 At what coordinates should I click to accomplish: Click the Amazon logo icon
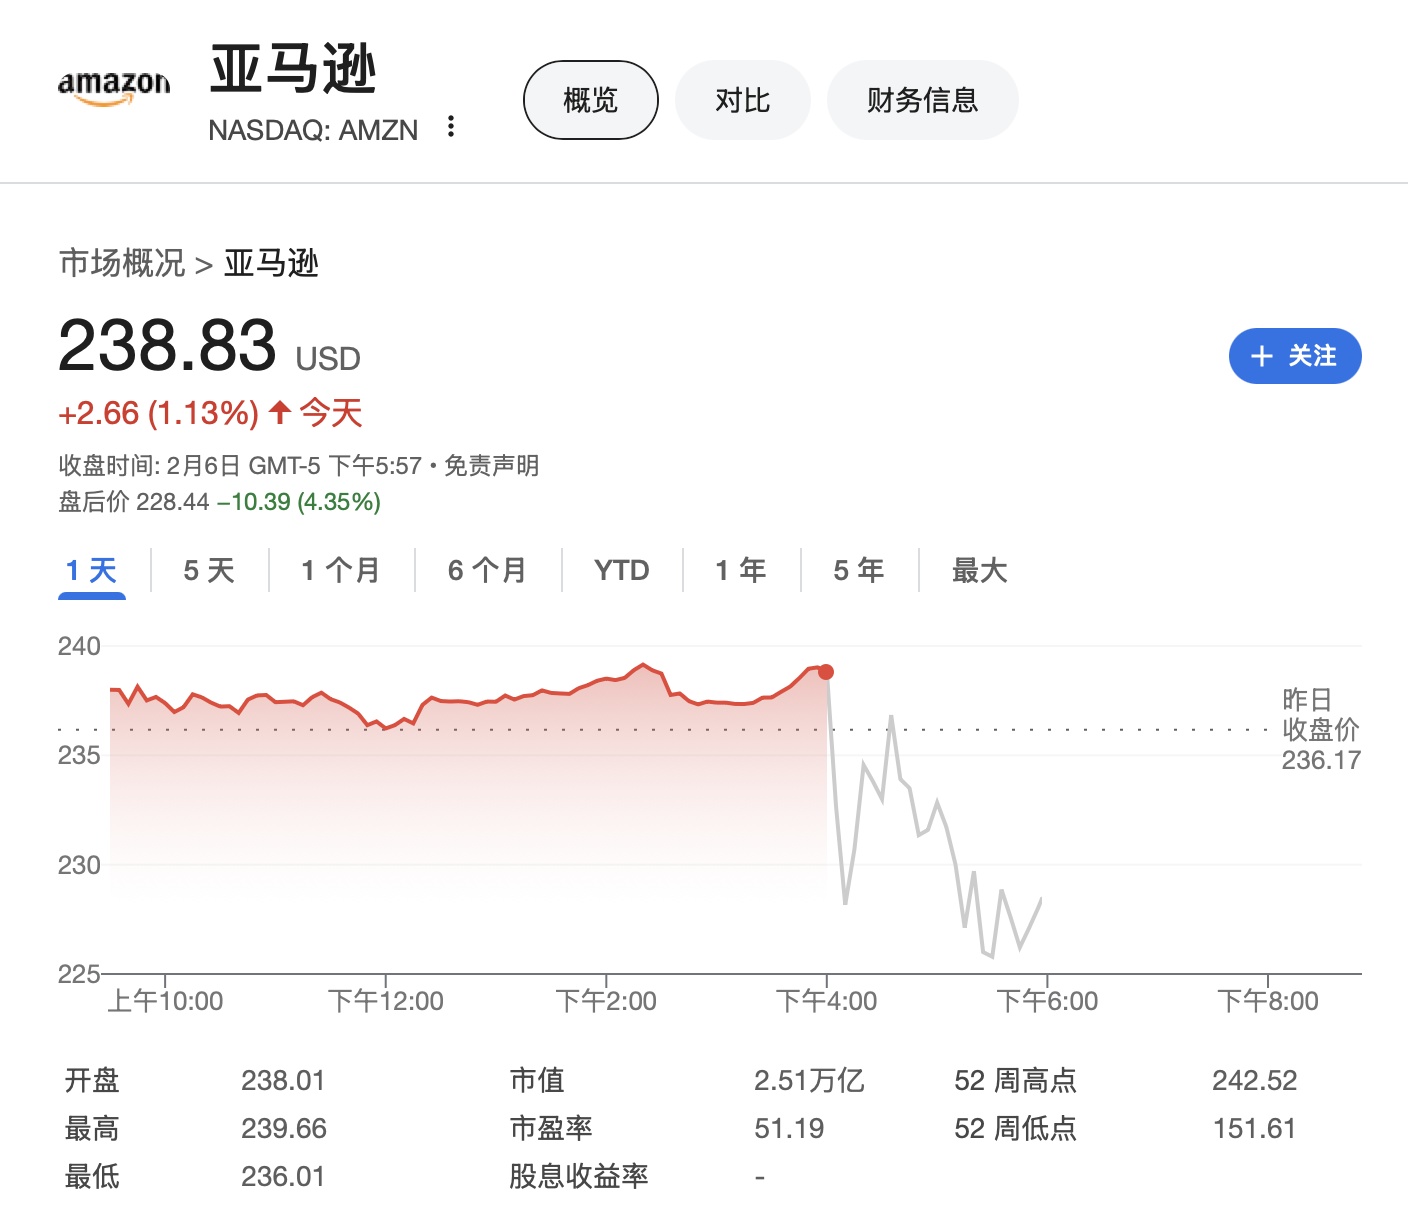pyautogui.click(x=114, y=89)
